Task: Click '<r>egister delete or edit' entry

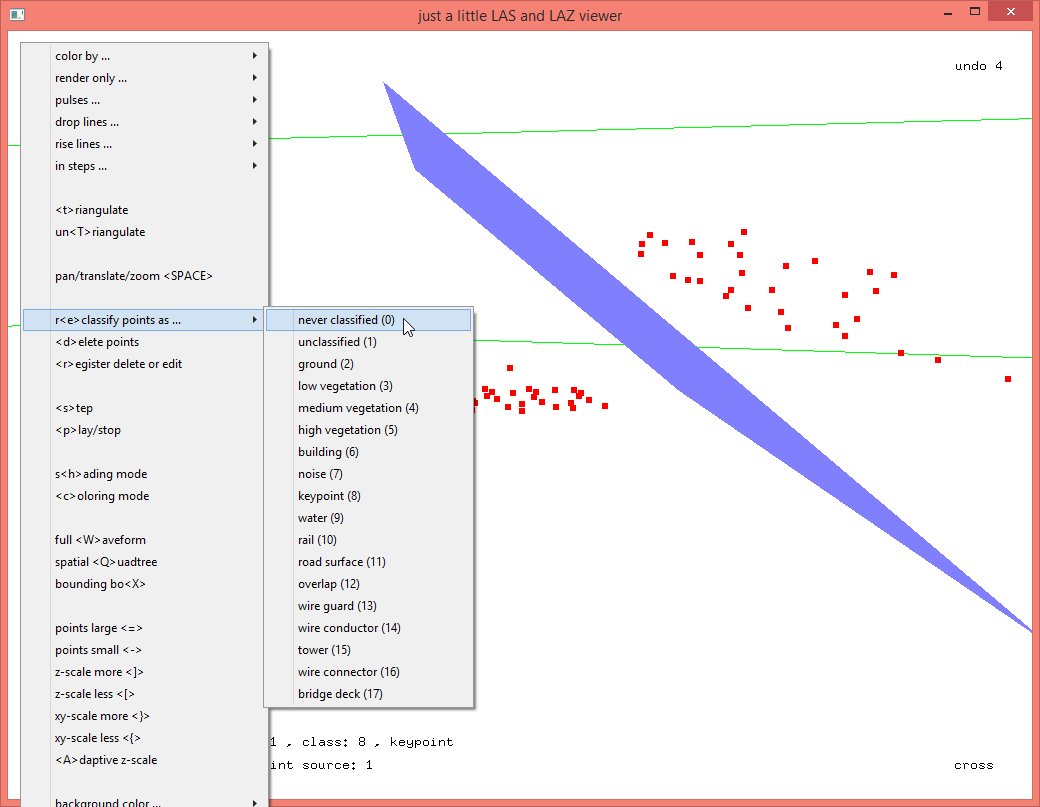Action: coord(118,364)
